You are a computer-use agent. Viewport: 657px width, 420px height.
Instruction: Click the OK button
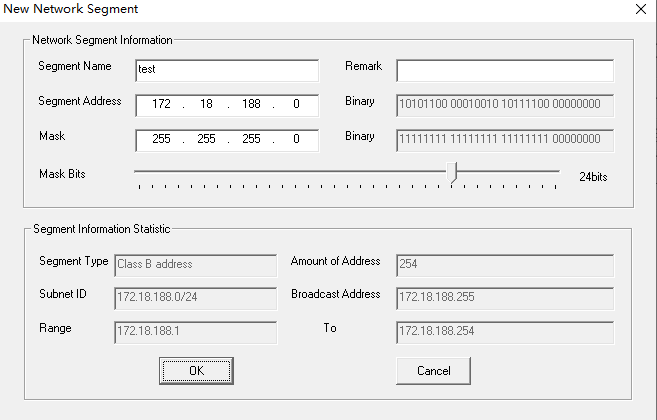196,371
